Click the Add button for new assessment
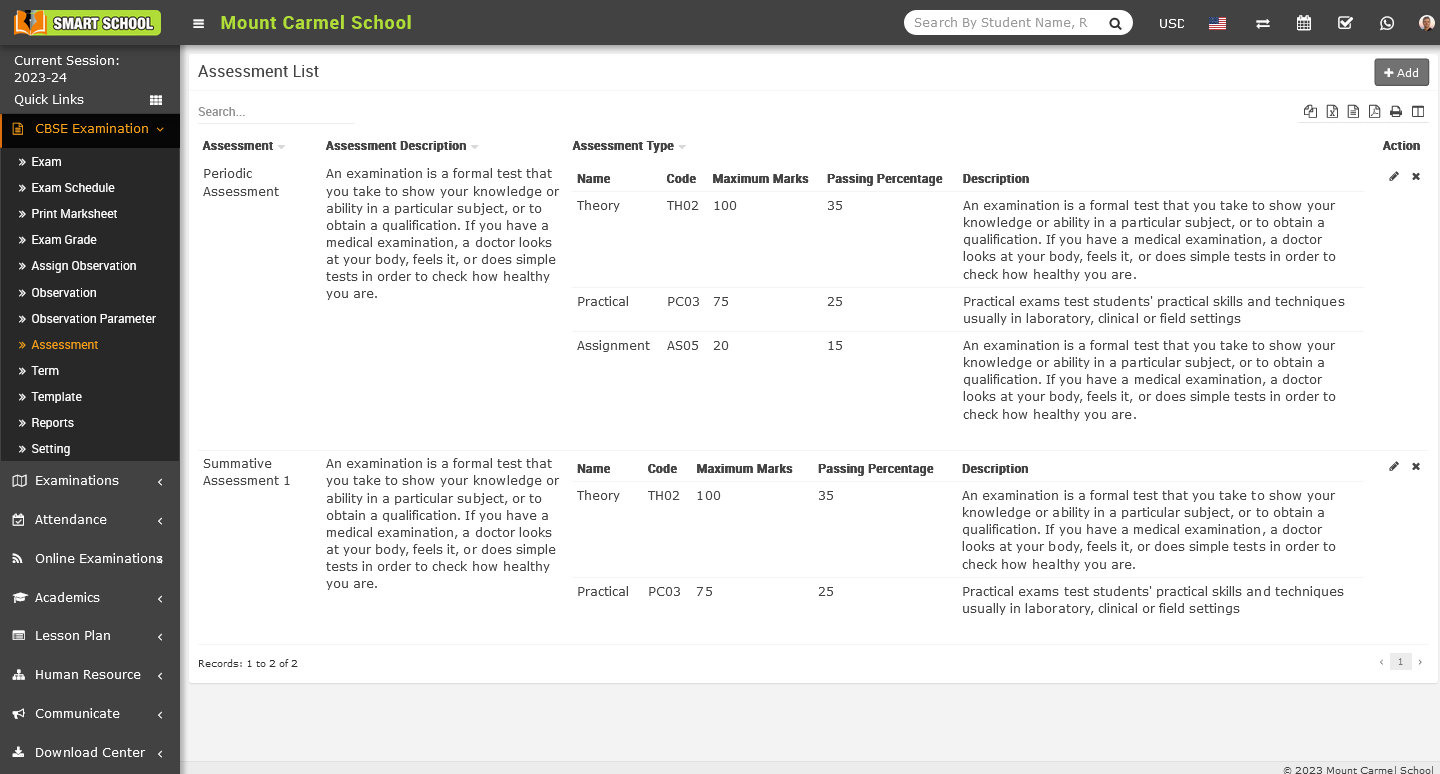 tap(1401, 72)
